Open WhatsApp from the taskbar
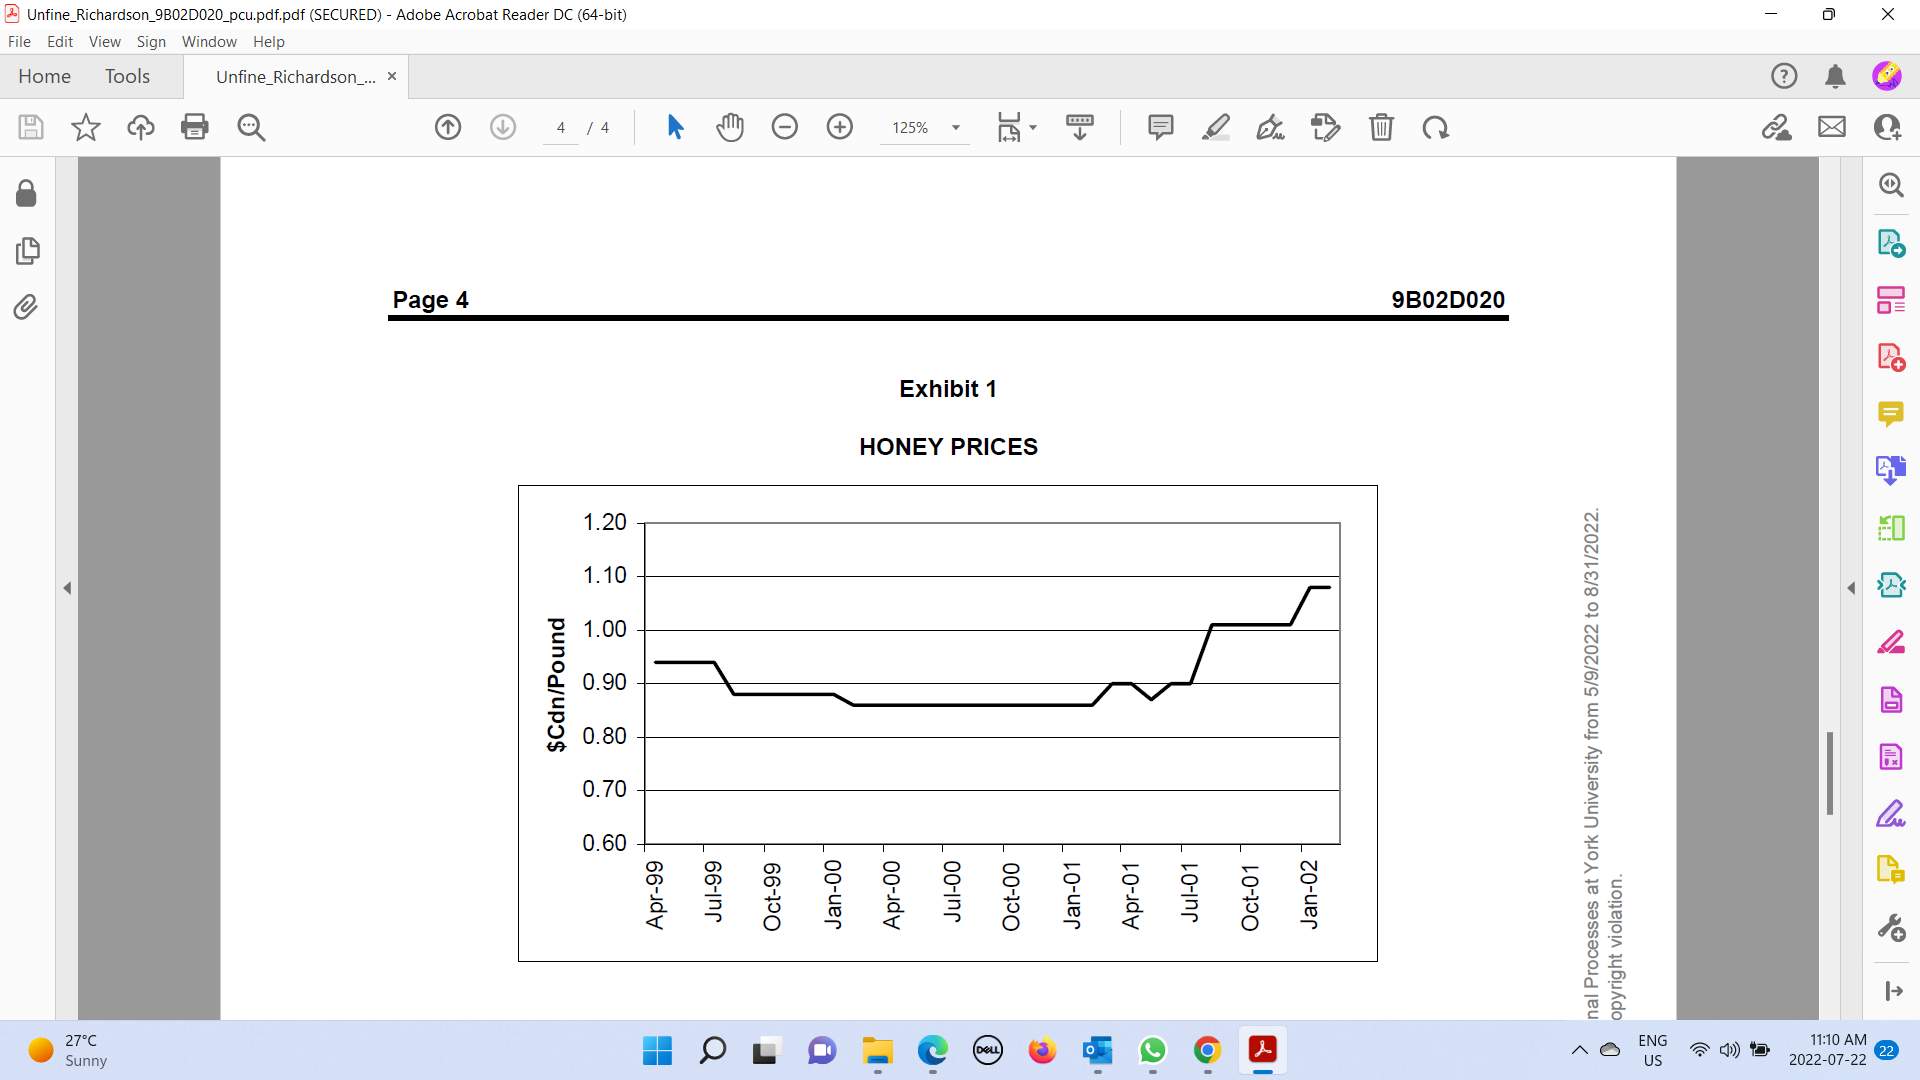This screenshot has height=1080, width=1920. pyautogui.click(x=1153, y=1051)
